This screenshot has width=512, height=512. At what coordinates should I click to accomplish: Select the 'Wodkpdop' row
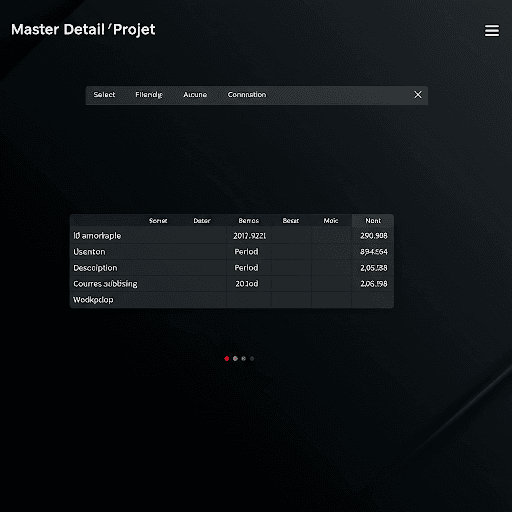click(232, 300)
